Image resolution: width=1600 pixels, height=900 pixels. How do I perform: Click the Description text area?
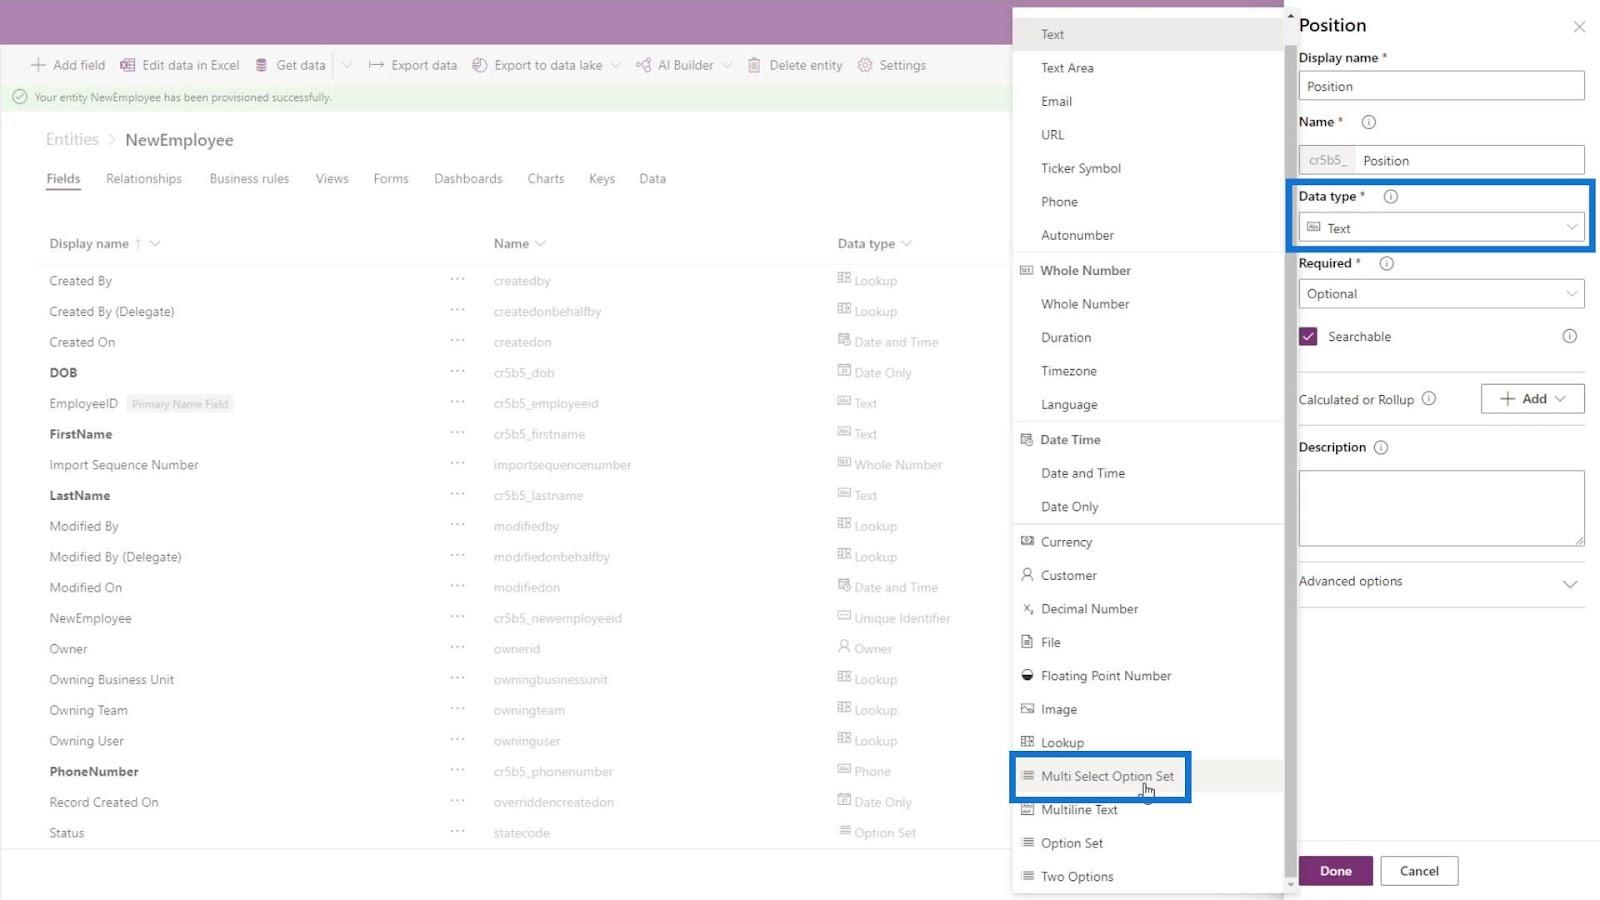1441,508
